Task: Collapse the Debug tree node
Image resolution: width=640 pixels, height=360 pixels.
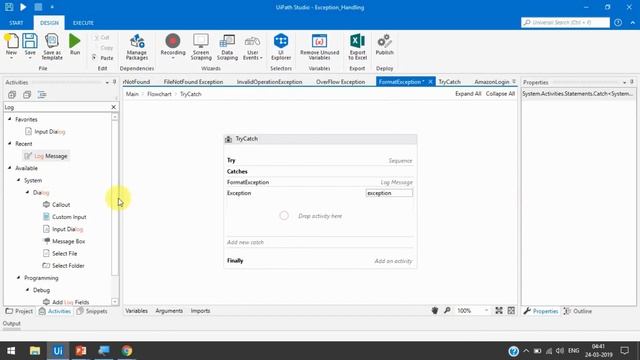Action: [28, 290]
